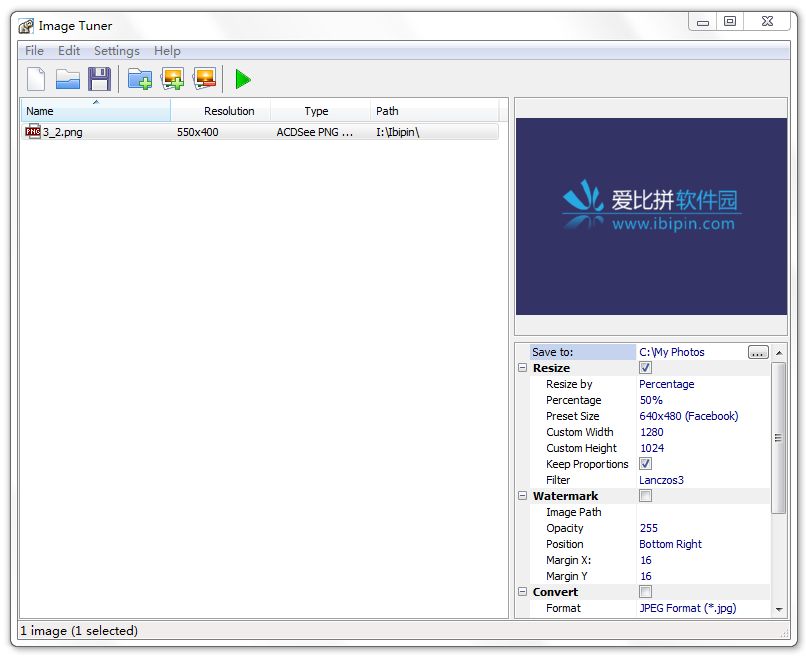Open Preset Size 640x480 (Facebook) option
This screenshot has height=658, width=806.
689,416
